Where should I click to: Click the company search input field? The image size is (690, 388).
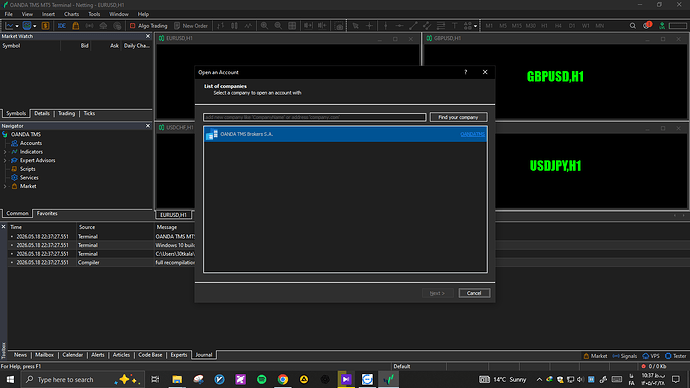point(315,117)
